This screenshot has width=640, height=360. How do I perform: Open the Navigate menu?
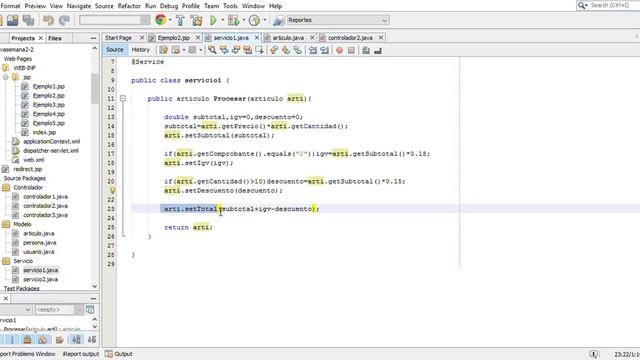[x=79, y=6]
